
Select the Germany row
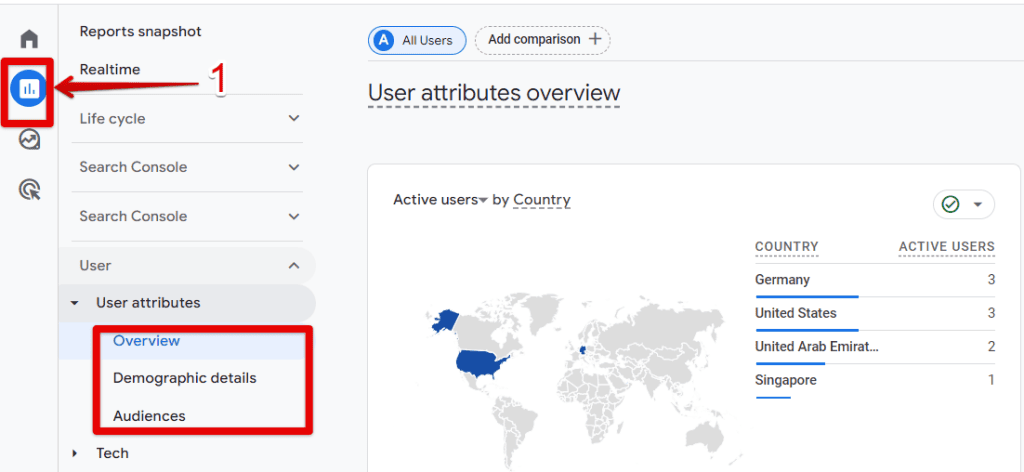(875, 281)
